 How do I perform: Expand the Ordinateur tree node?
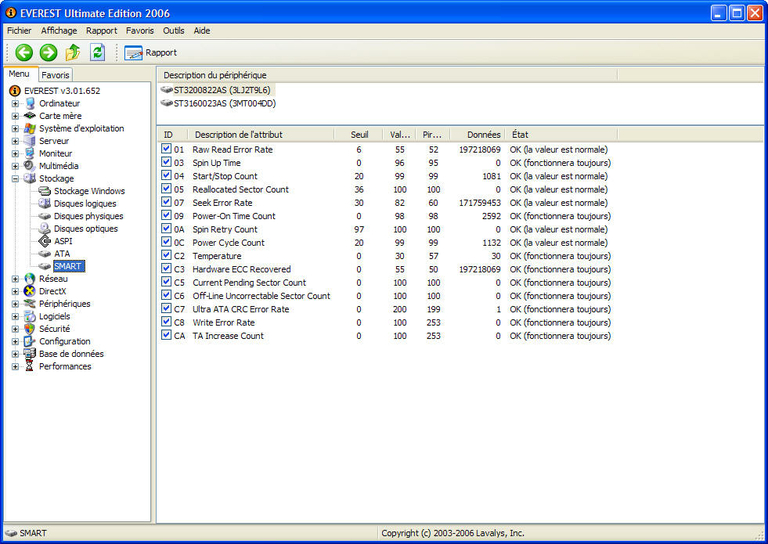(x=15, y=103)
